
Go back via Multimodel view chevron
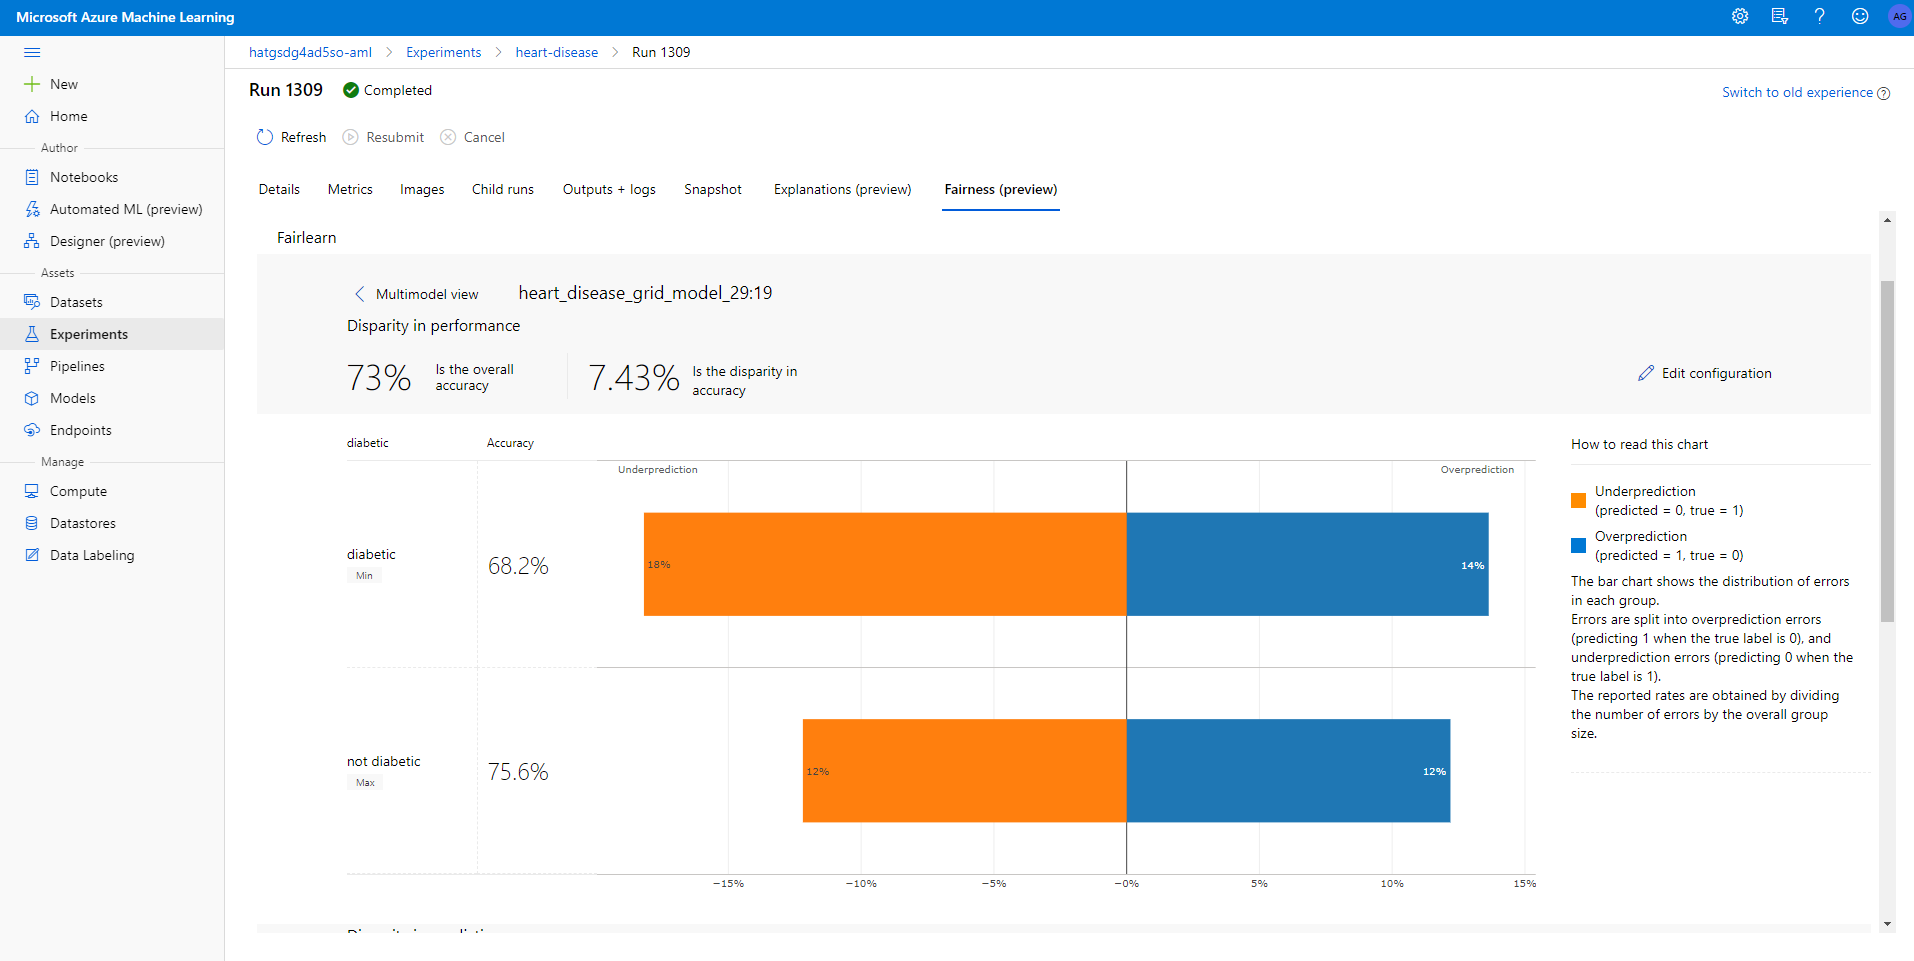(359, 294)
